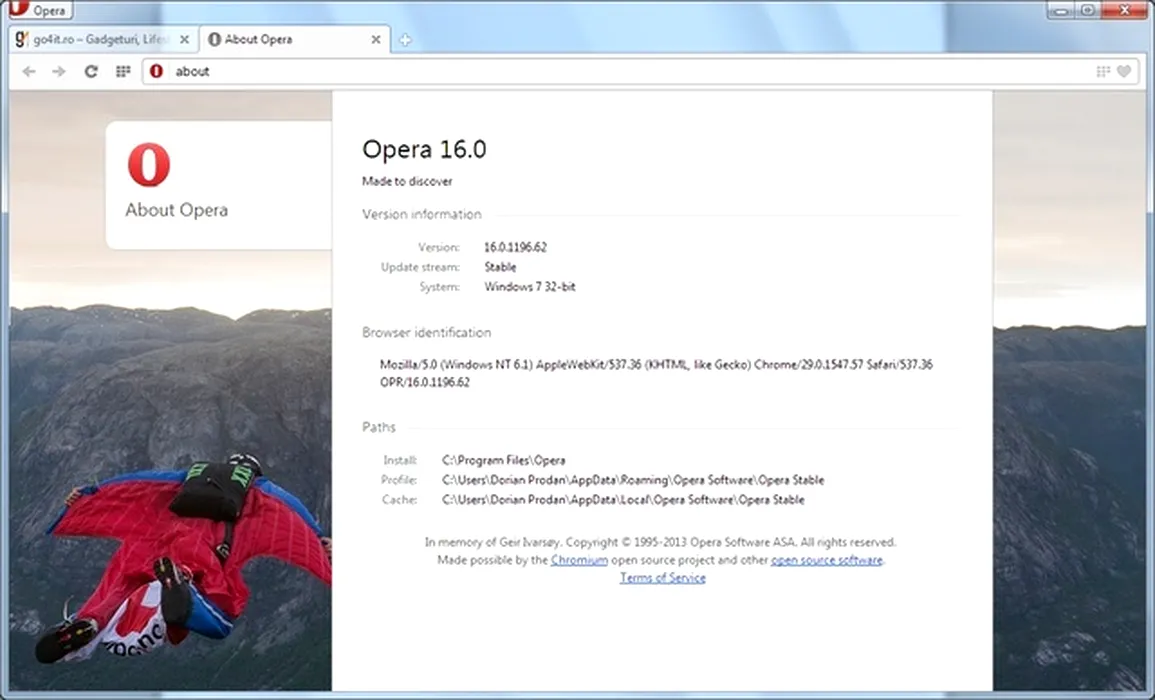
Task: Close the About Opera tab
Action: pos(376,40)
